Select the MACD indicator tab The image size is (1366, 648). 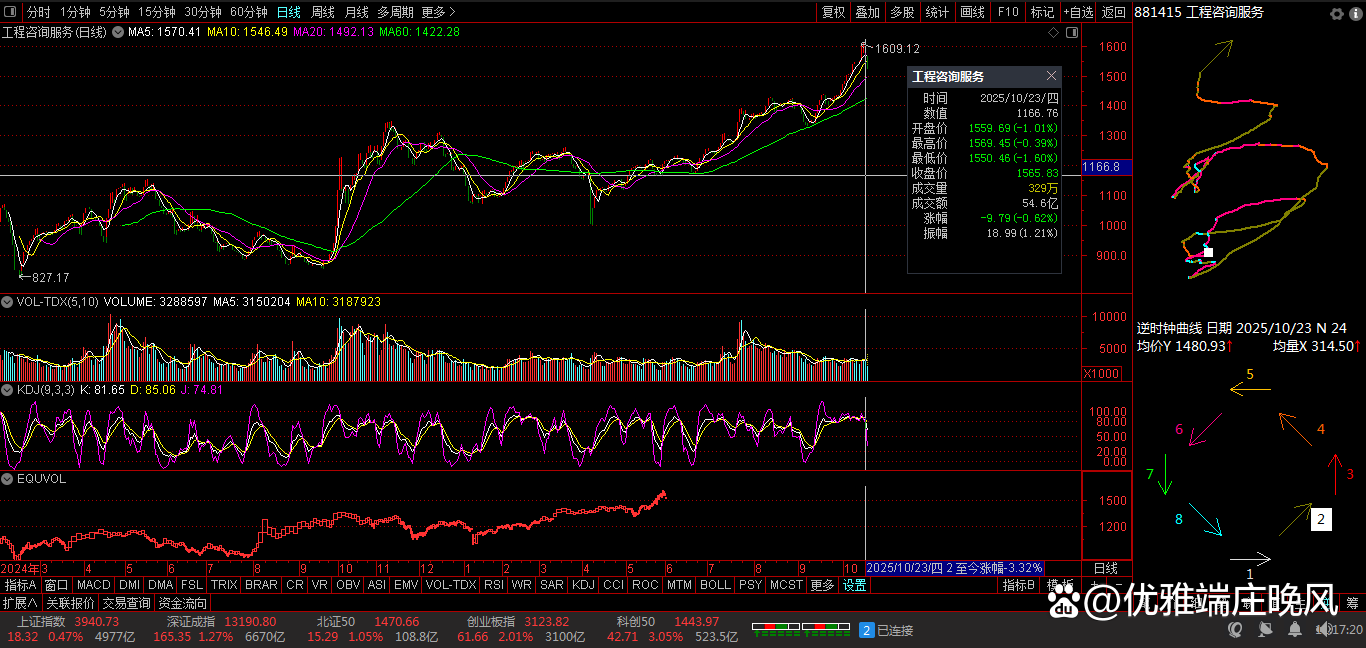coord(93,585)
